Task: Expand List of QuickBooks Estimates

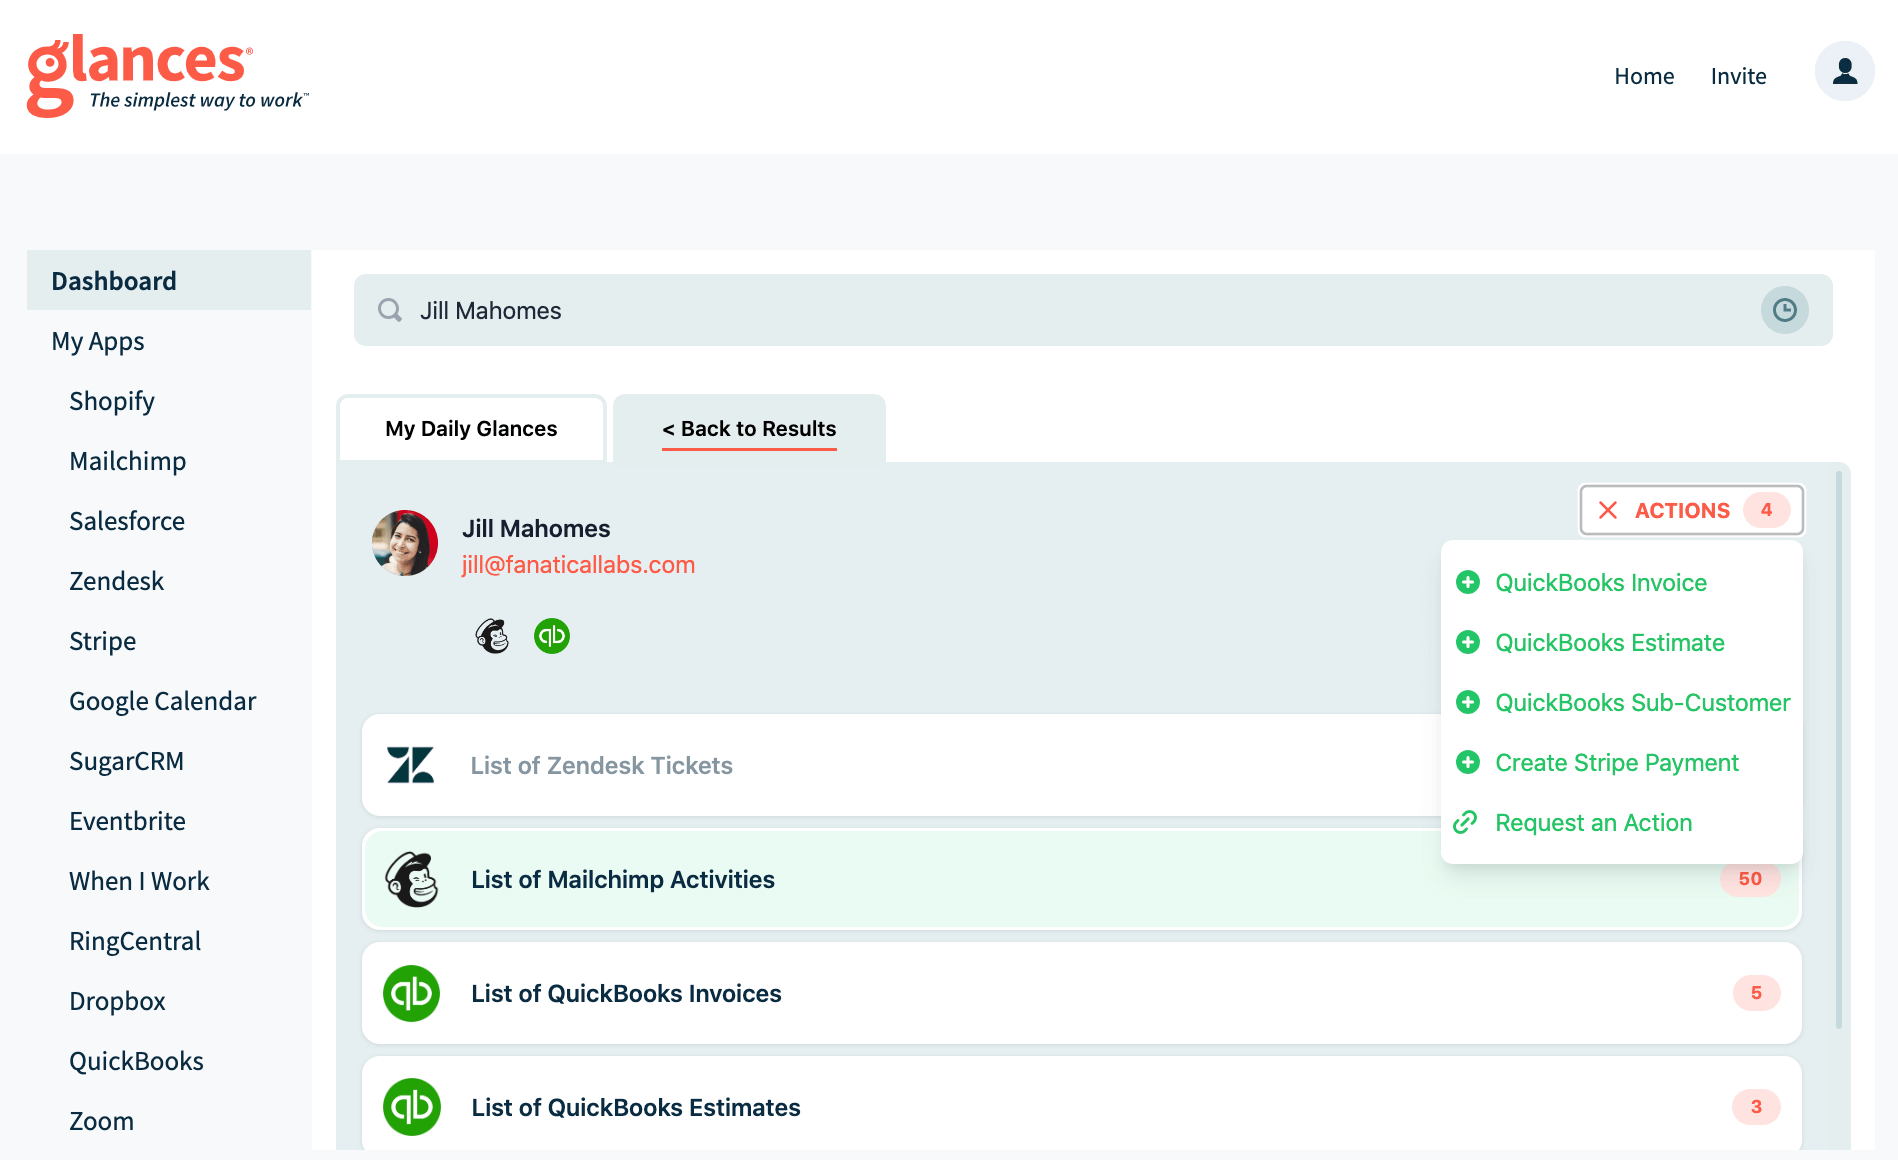Action: click(x=1082, y=1104)
